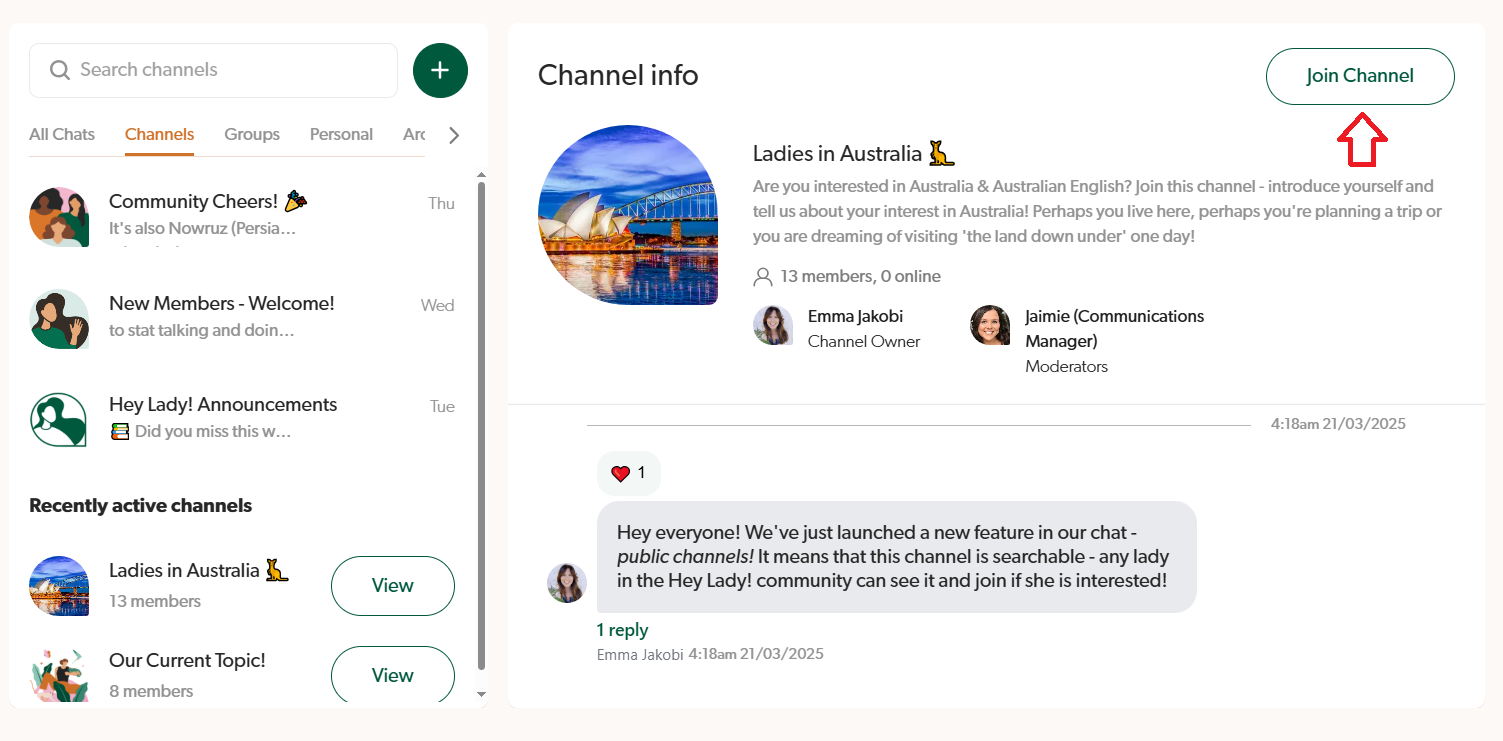This screenshot has width=1503, height=741.
Task: View the Ladies in Australia channel
Action: pyautogui.click(x=393, y=586)
